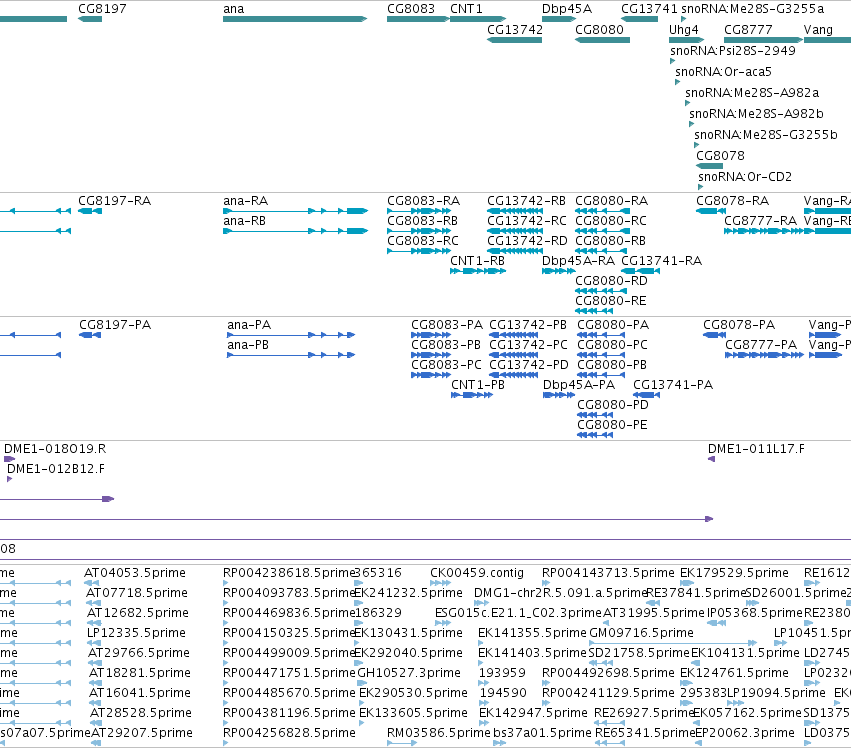Click the AT29207.5prime EST label
This screenshot has height=748, width=851.
[142, 733]
